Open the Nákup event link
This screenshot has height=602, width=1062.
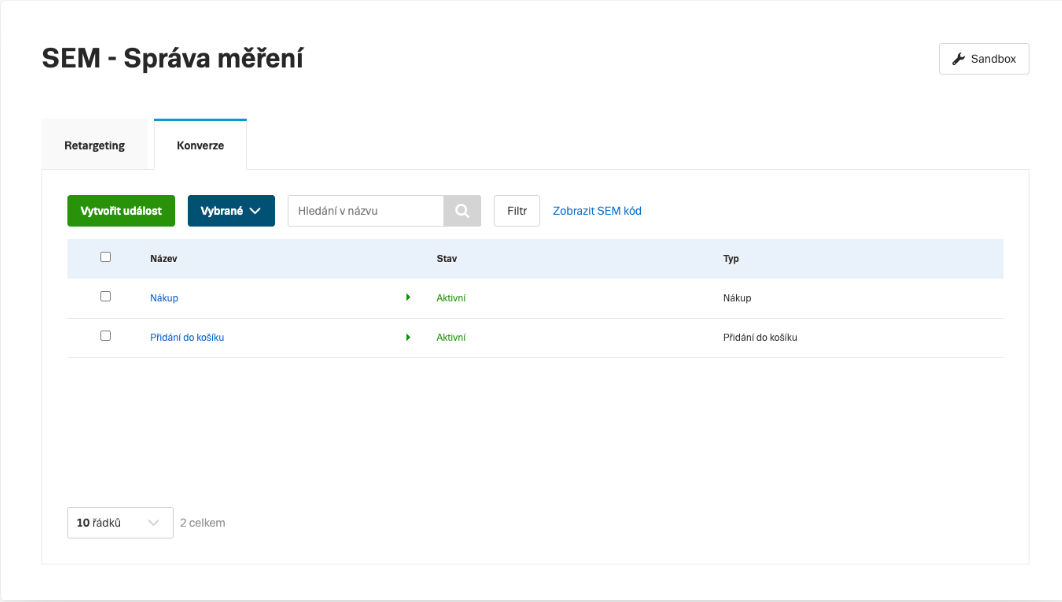click(x=164, y=298)
